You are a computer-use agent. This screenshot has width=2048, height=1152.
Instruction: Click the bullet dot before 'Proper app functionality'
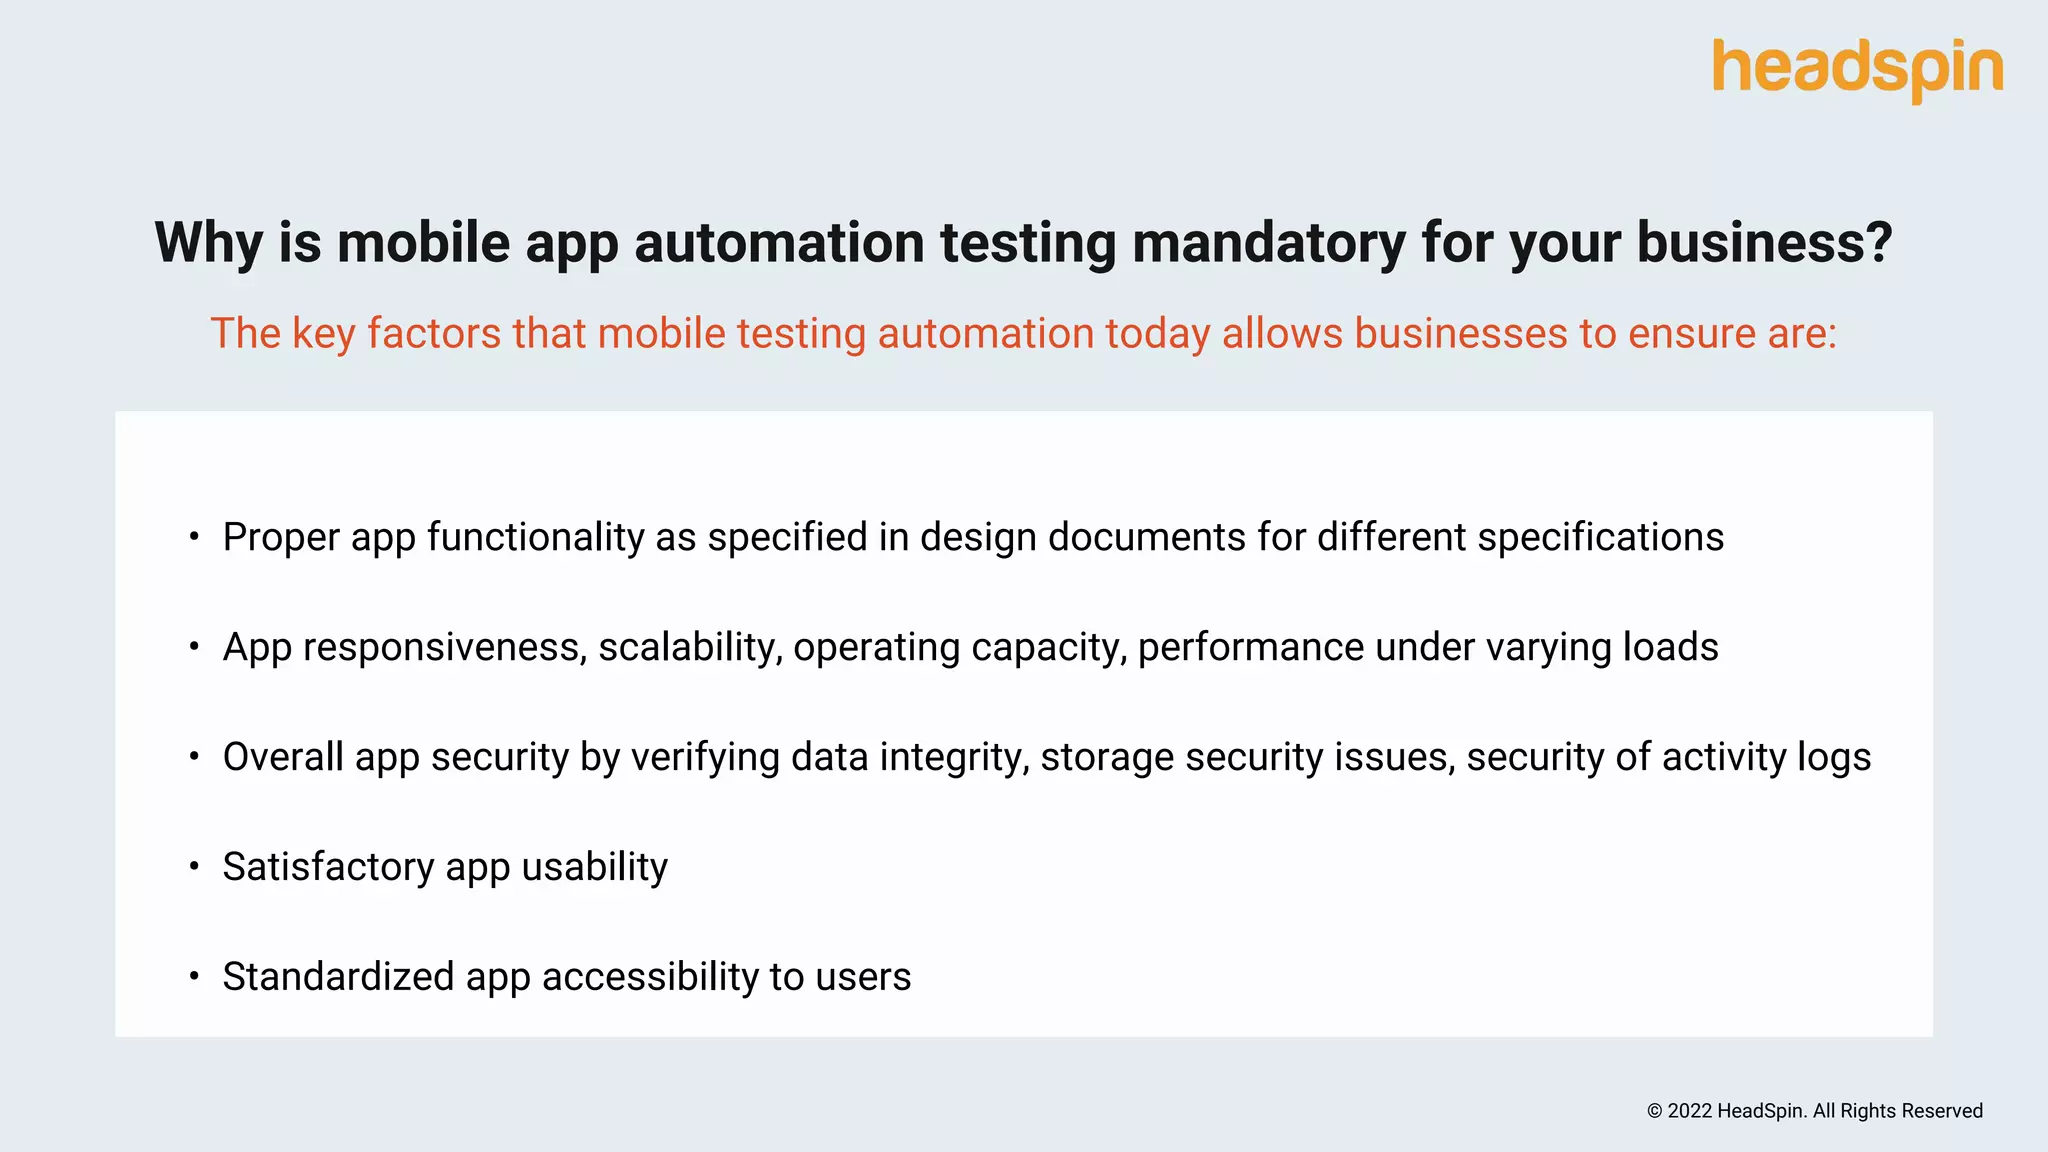tap(194, 537)
